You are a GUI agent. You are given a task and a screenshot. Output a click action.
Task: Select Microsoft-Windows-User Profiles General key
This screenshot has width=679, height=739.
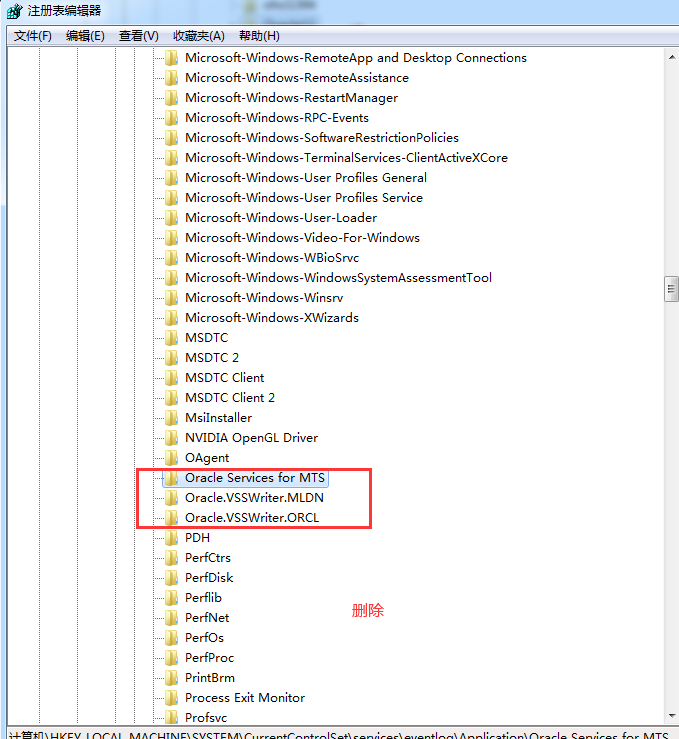pos(306,178)
